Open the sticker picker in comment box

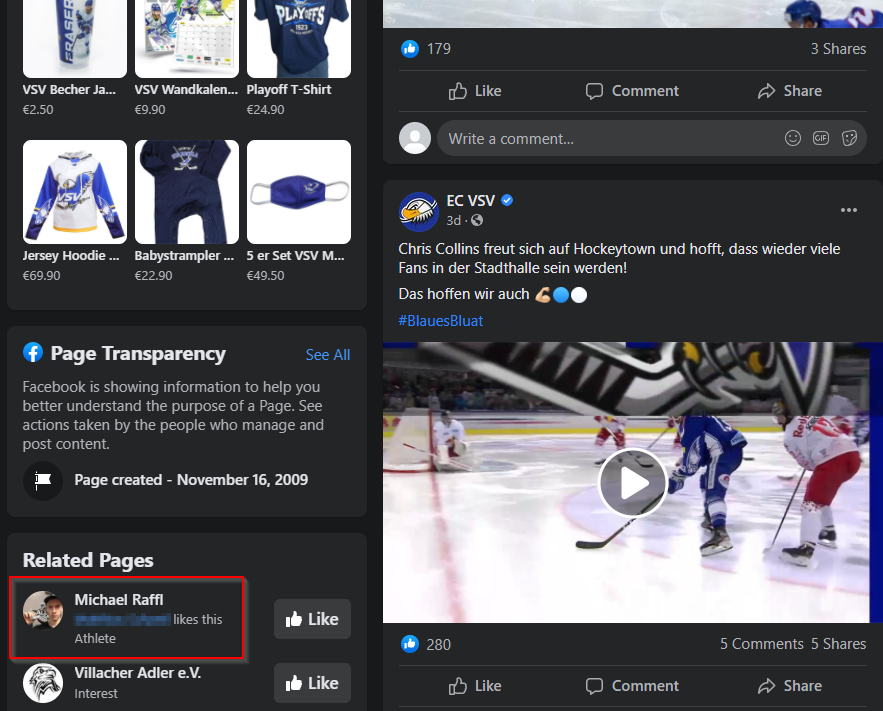(850, 138)
